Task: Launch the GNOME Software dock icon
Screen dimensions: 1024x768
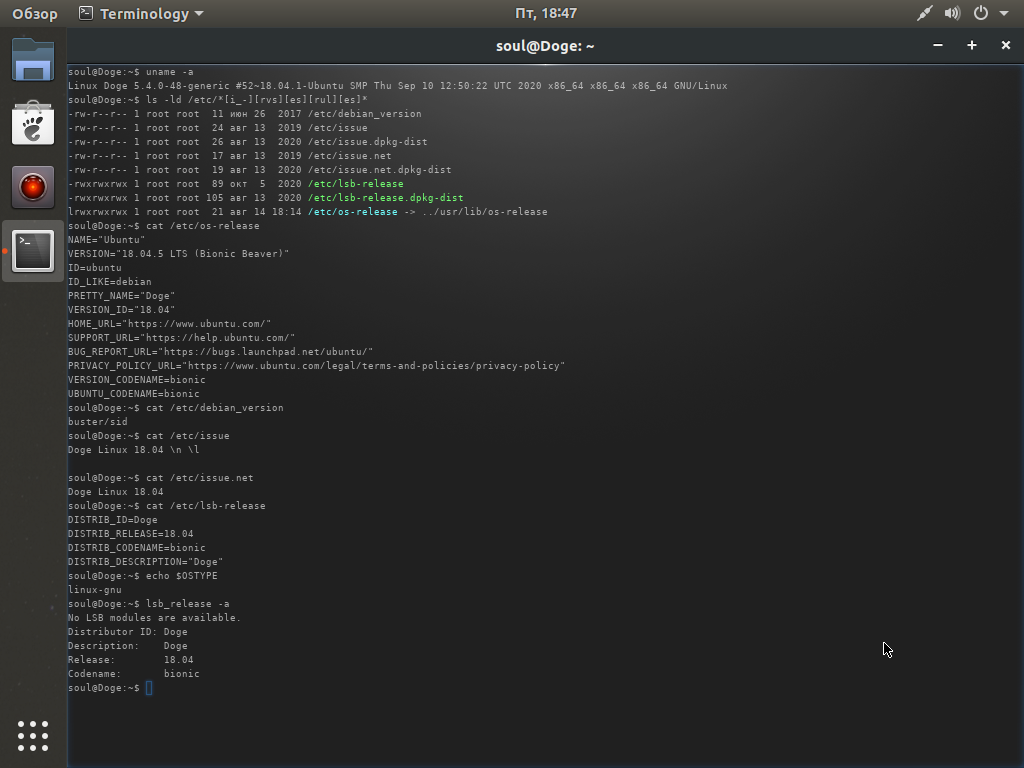Action: 33,123
